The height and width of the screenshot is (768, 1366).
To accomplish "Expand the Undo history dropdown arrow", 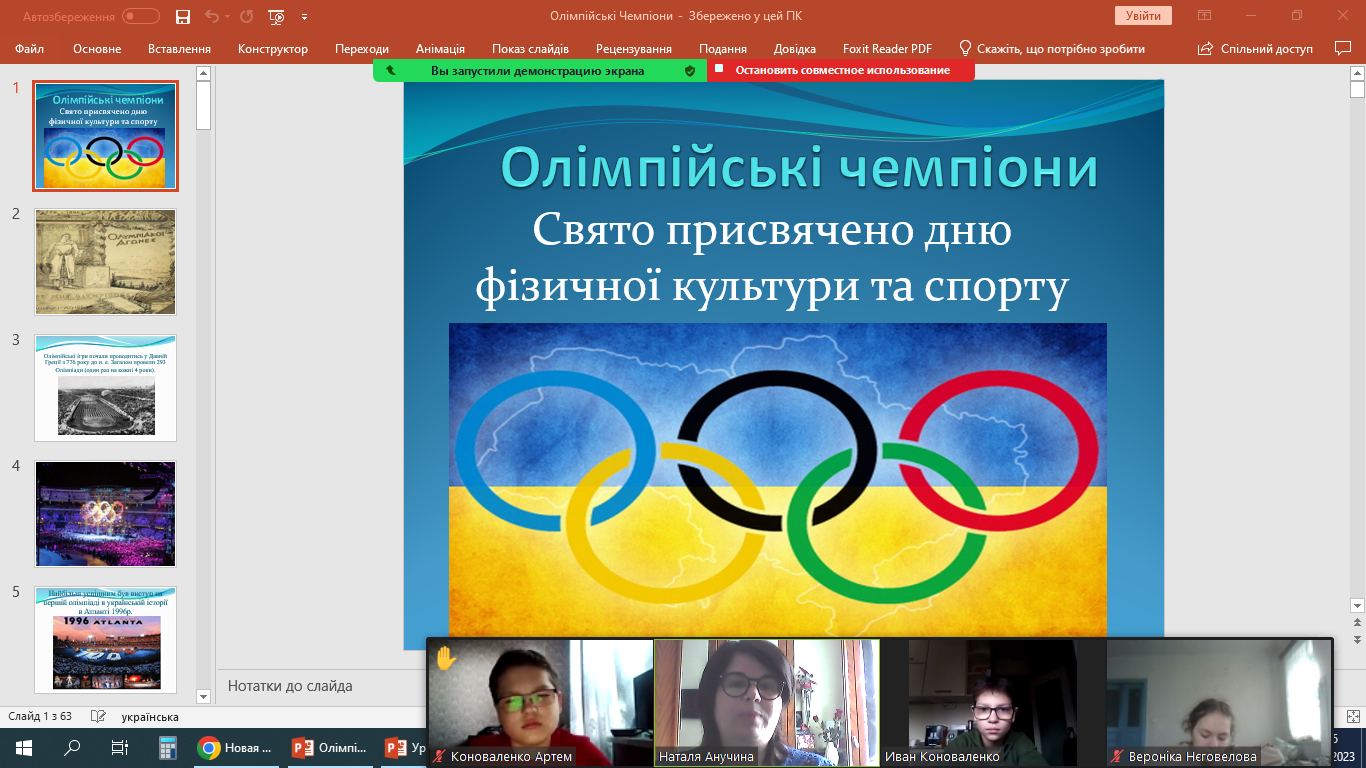I will (x=226, y=17).
